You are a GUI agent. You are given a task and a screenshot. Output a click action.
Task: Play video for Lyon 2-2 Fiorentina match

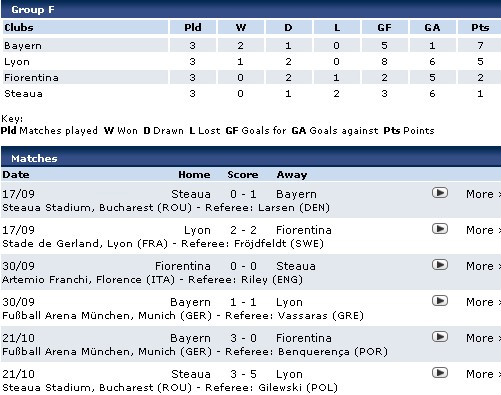pos(440,229)
